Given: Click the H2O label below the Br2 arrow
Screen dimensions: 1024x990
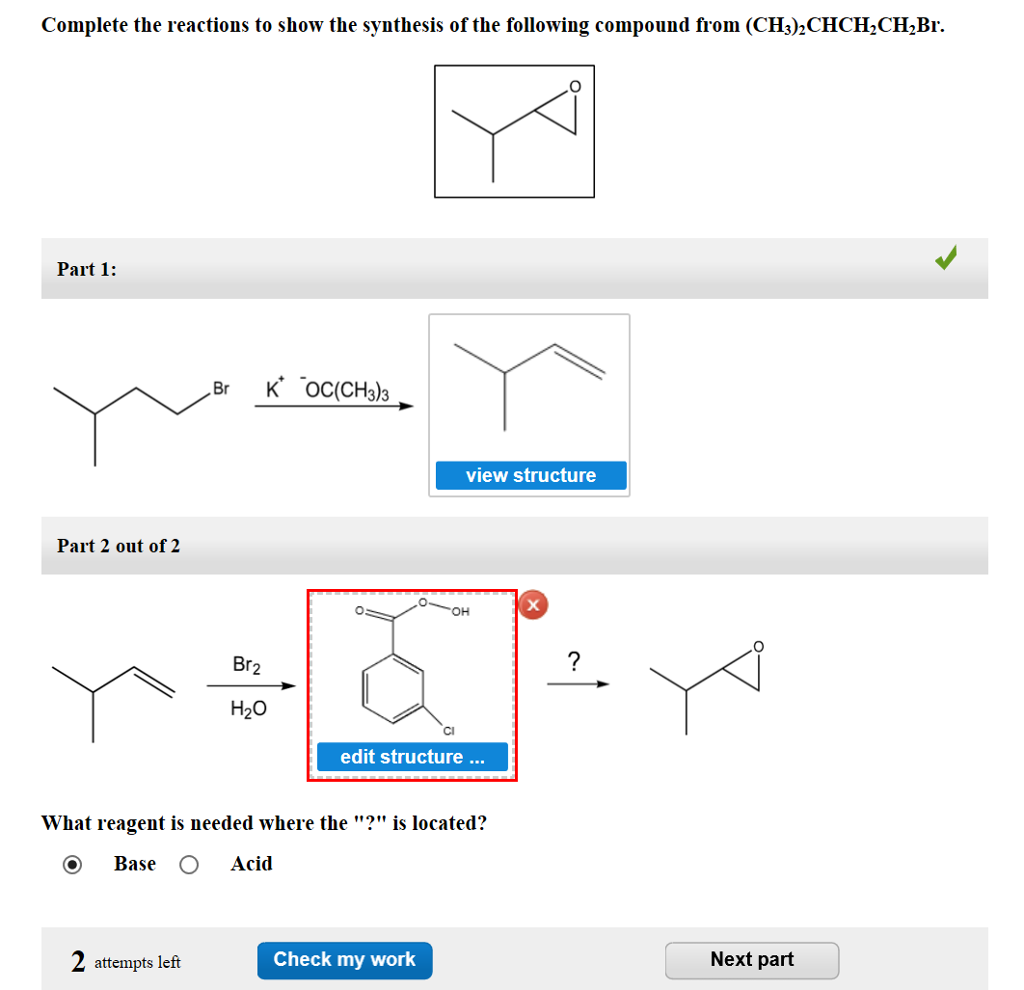Looking at the screenshot, I should (x=247, y=708).
